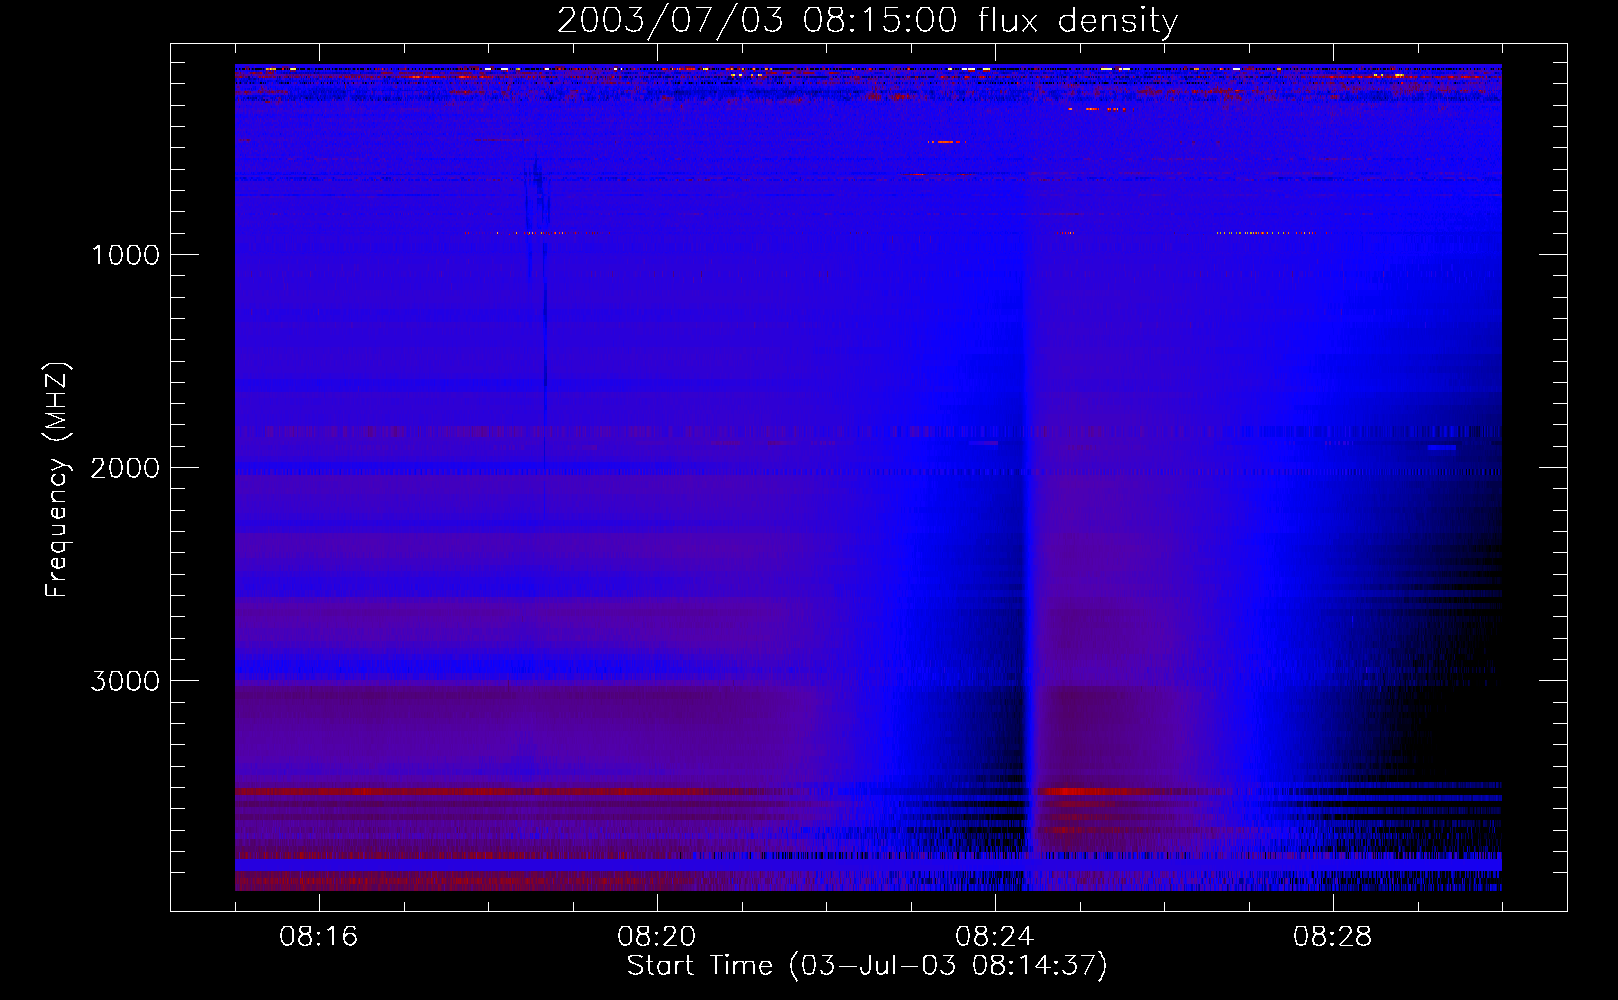This screenshot has width=1618, height=1000.
Task: Click the vertical blue absorption stripe at 08:24
Action: click(1027, 560)
